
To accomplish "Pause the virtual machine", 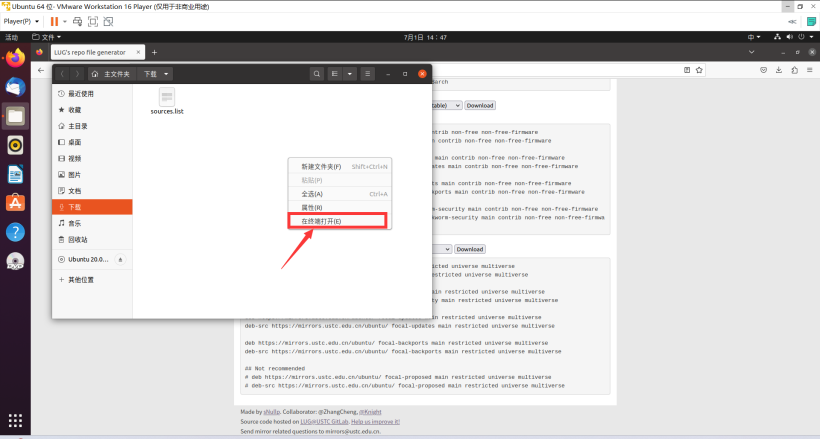I will click(x=56, y=21).
